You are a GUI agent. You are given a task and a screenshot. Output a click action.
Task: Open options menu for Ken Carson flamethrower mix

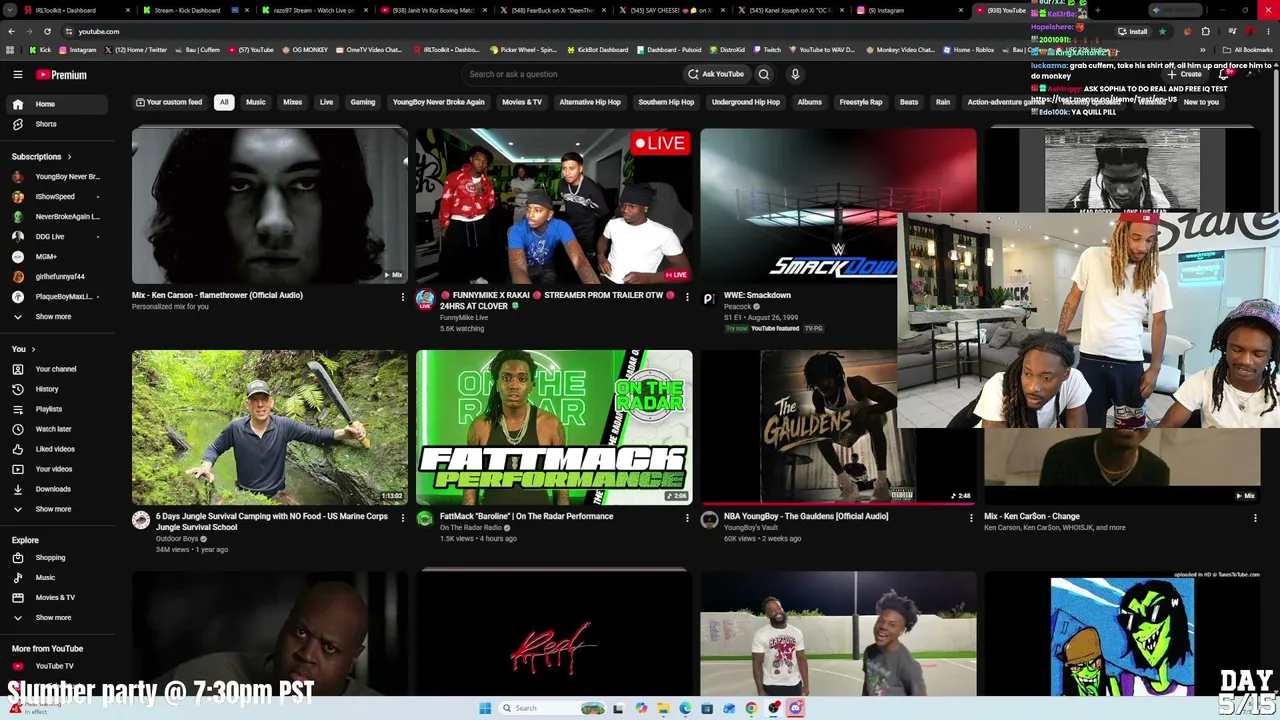[x=403, y=297]
